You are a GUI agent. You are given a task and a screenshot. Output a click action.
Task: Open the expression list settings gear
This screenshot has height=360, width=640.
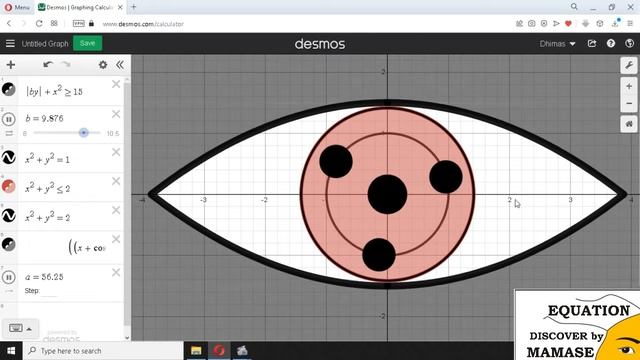pyautogui.click(x=103, y=65)
